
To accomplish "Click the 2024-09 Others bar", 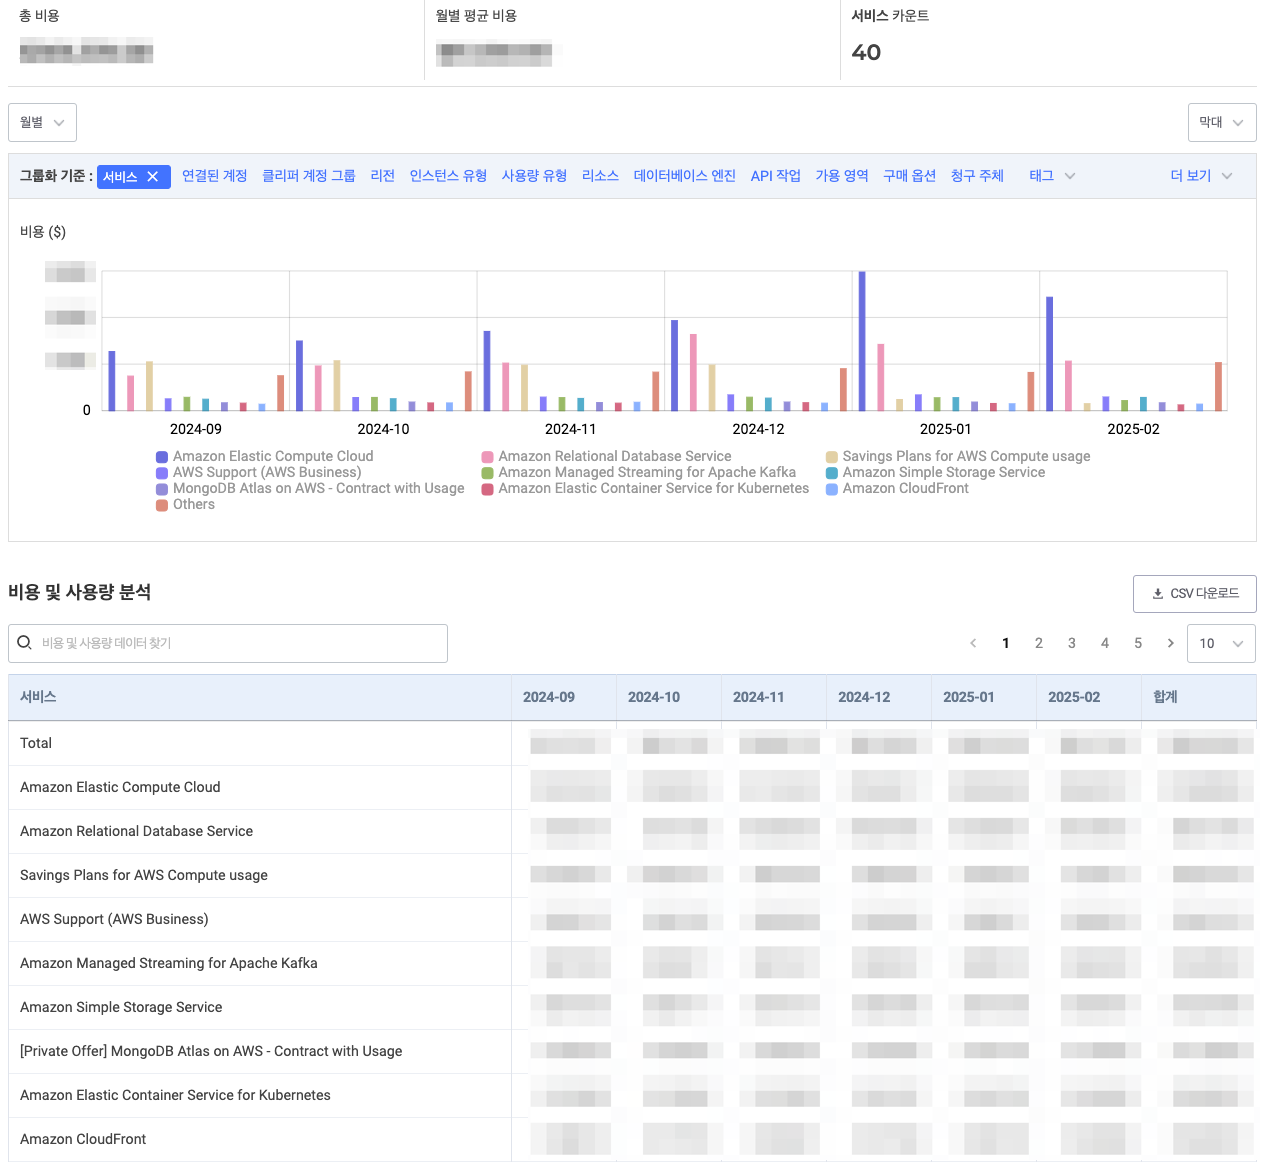I will click(x=281, y=393).
